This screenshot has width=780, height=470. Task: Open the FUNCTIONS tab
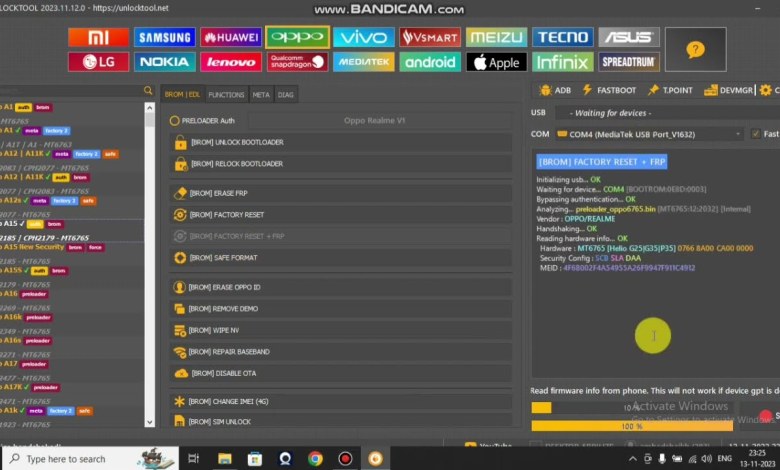tap(226, 94)
